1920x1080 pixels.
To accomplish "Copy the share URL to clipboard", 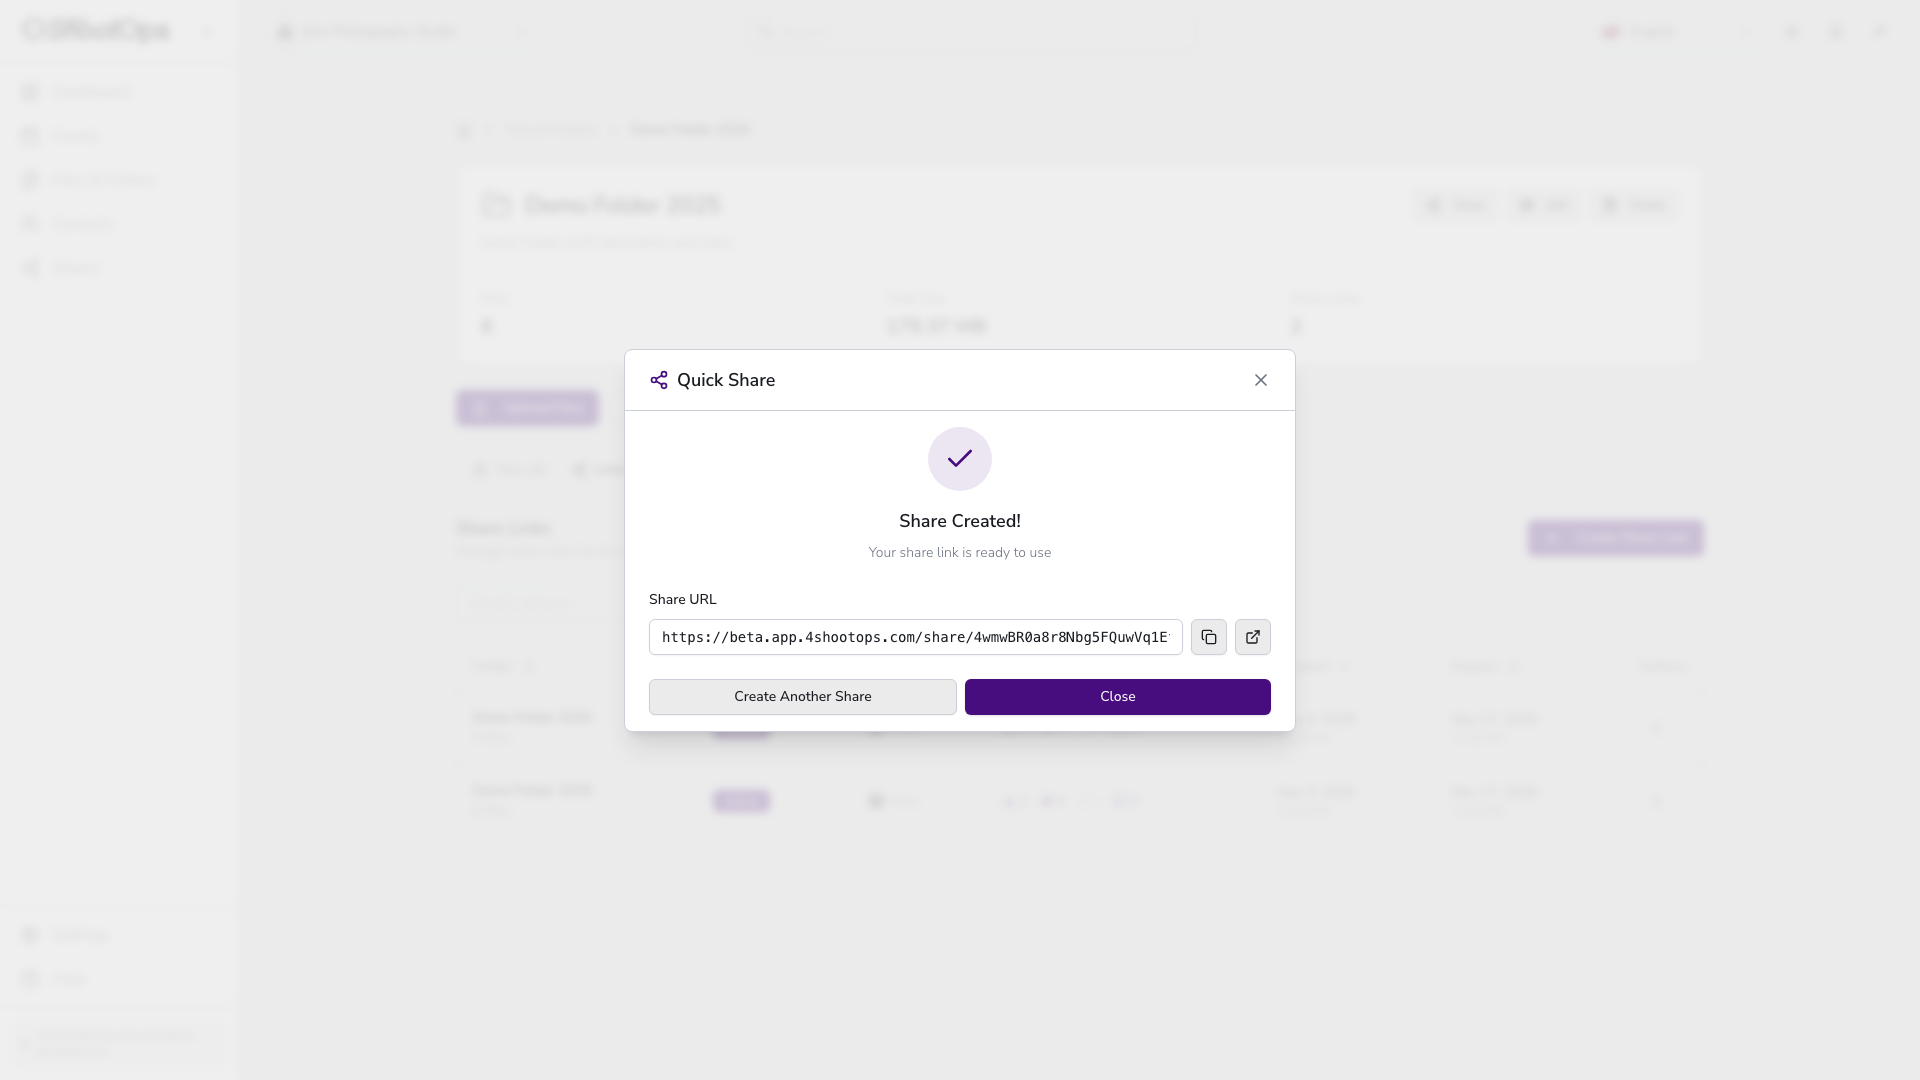I will tap(1208, 637).
